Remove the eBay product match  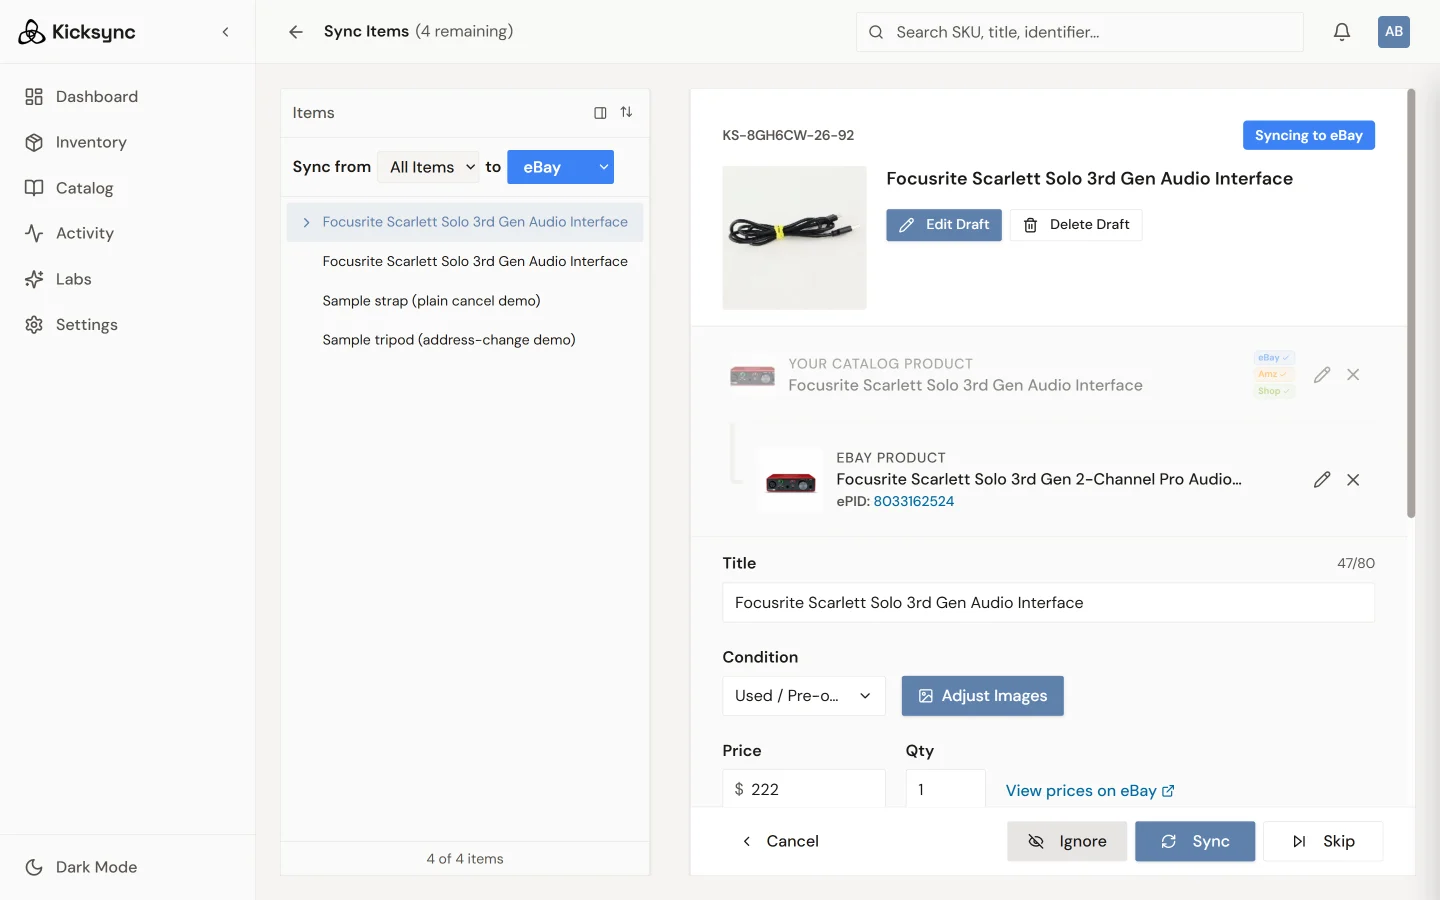click(1353, 480)
